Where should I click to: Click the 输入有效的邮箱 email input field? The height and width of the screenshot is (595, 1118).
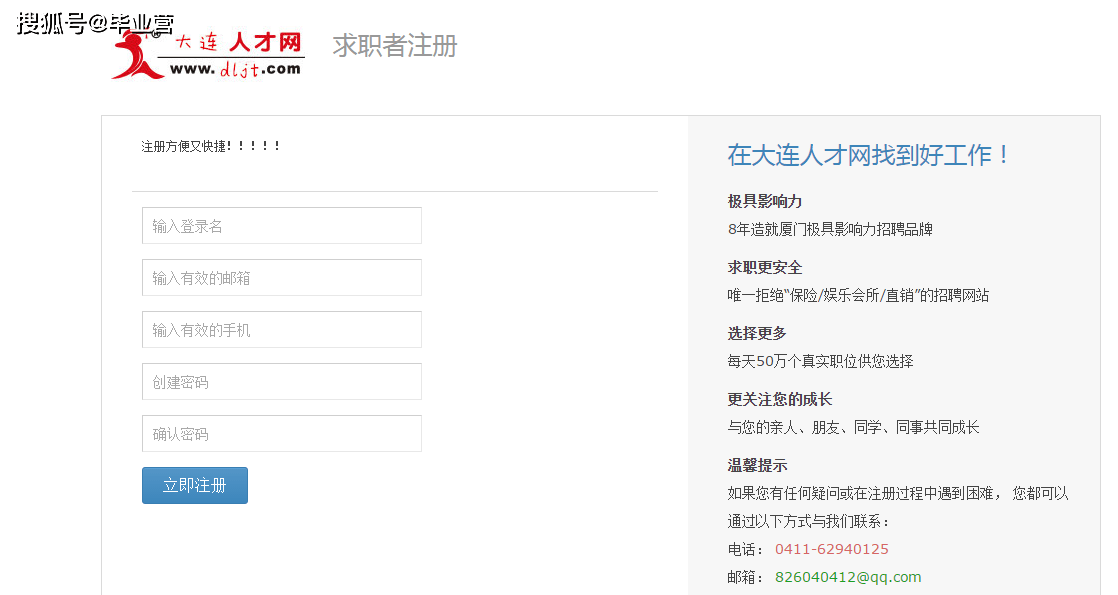coord(281,277)
